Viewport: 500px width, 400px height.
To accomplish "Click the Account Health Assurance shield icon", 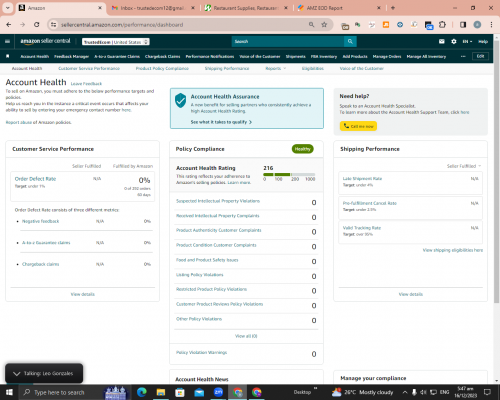I will point(180,100).
